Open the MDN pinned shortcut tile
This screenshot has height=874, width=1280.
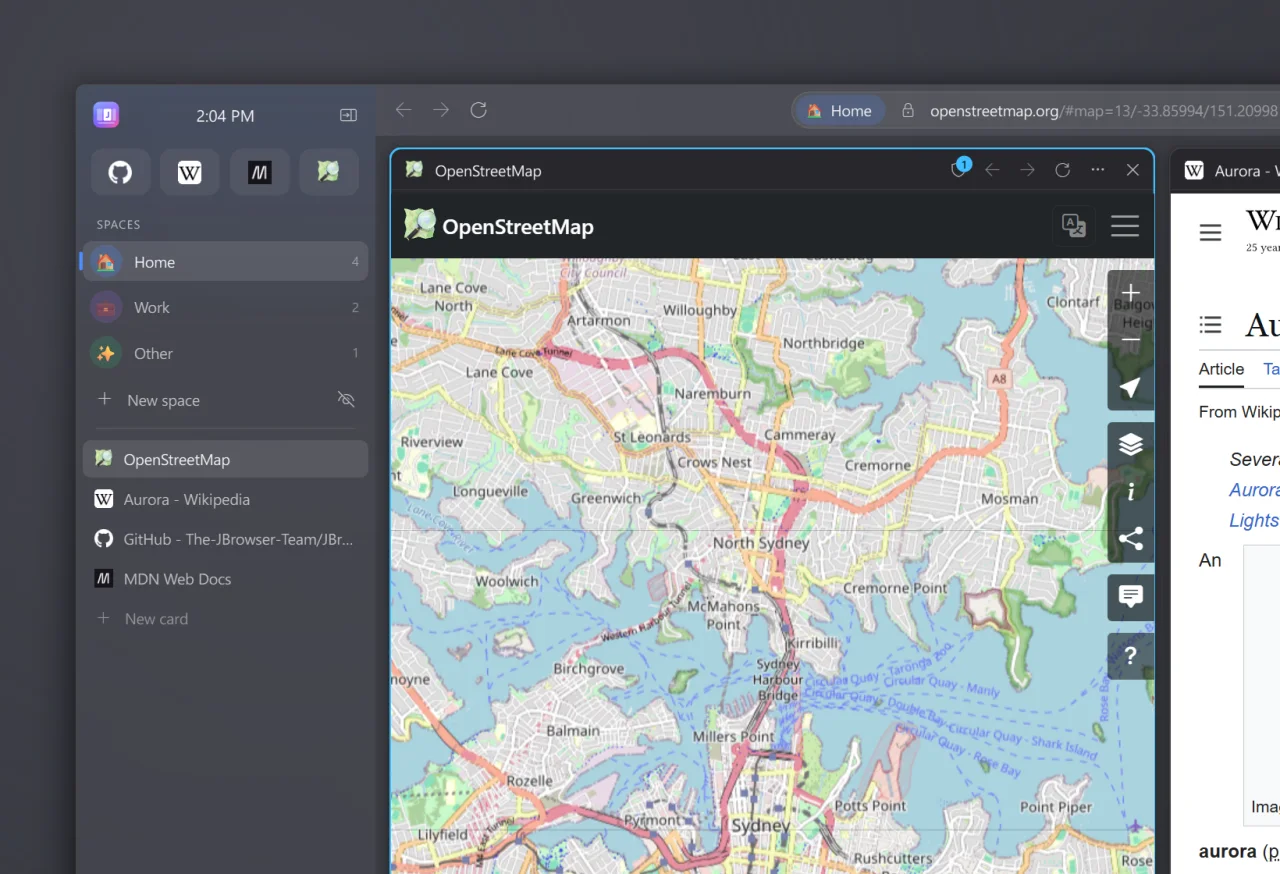click(x=260, y=172)
